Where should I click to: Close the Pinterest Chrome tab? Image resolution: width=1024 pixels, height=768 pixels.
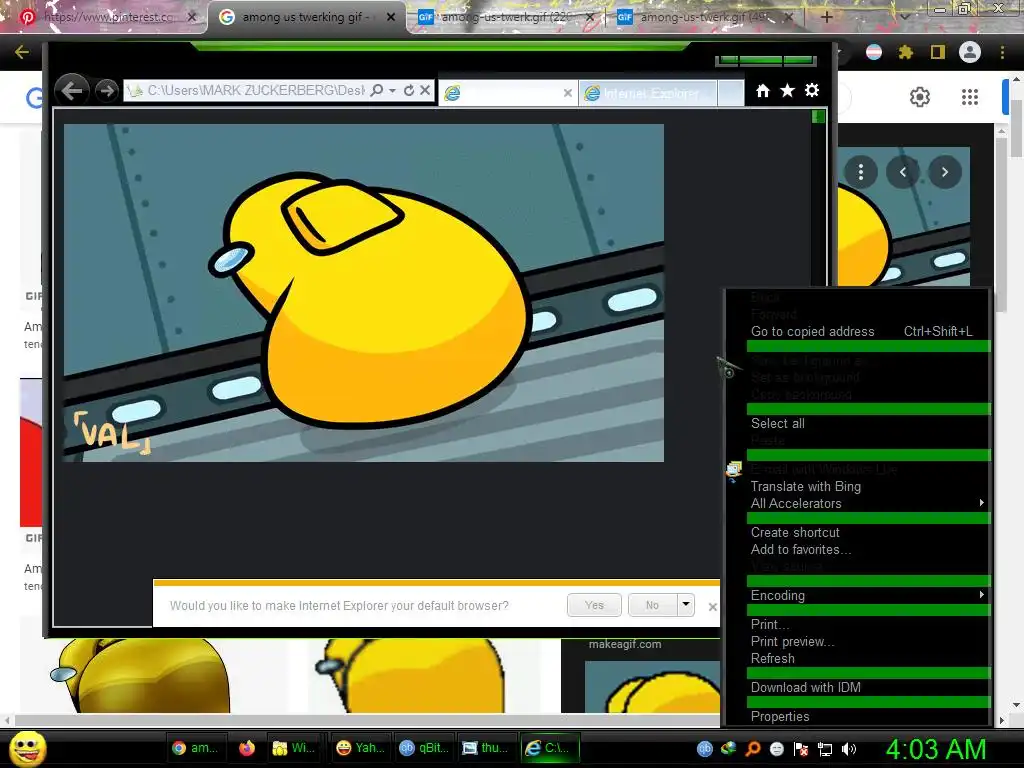pos(191,17)
